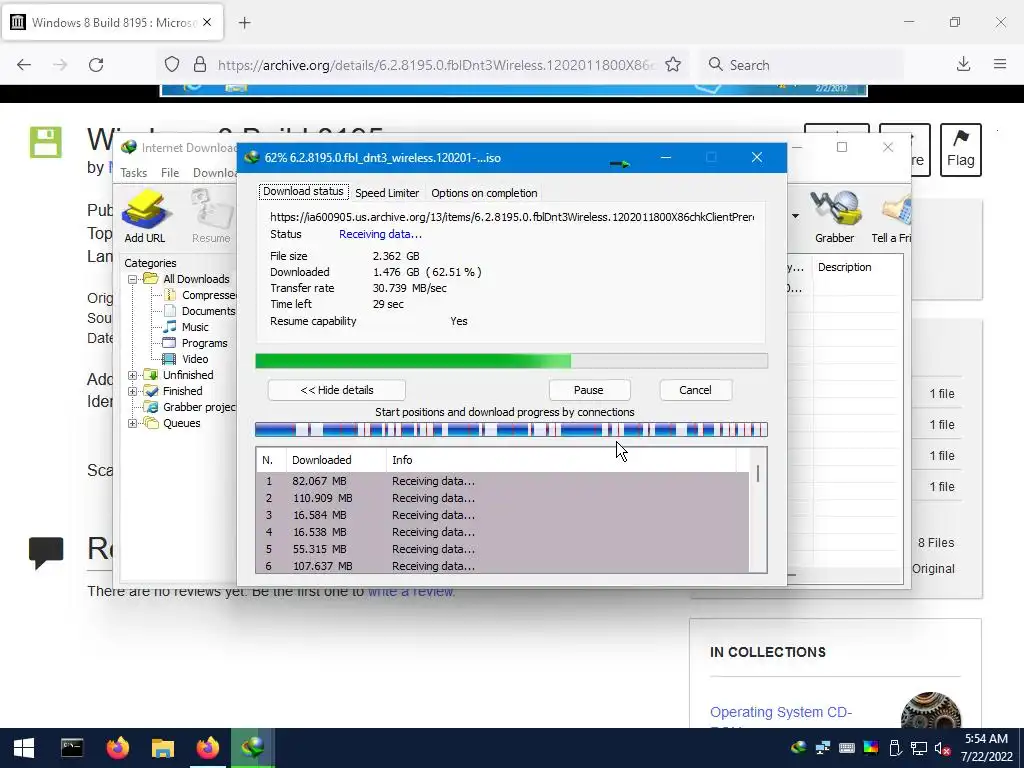Viewport: 1024px width, 768px height.
Task: Click the site padlock icon
Action: 200,65
